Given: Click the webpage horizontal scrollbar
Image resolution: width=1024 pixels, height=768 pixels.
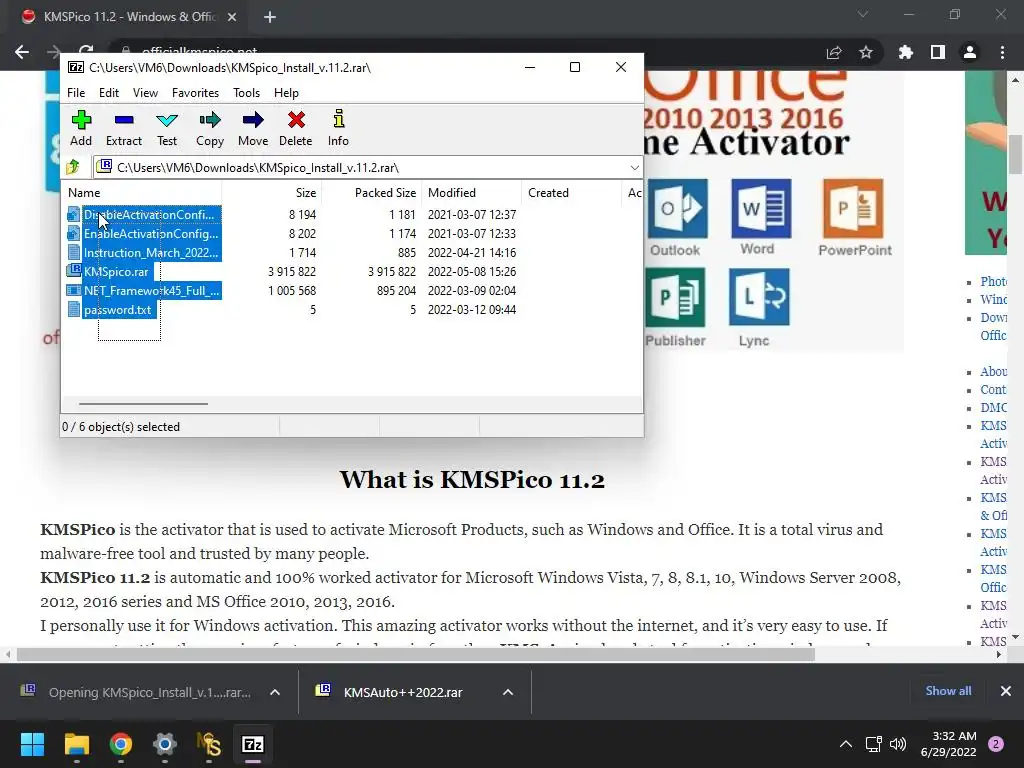Looking at the screenshot, I should (415, 654).
